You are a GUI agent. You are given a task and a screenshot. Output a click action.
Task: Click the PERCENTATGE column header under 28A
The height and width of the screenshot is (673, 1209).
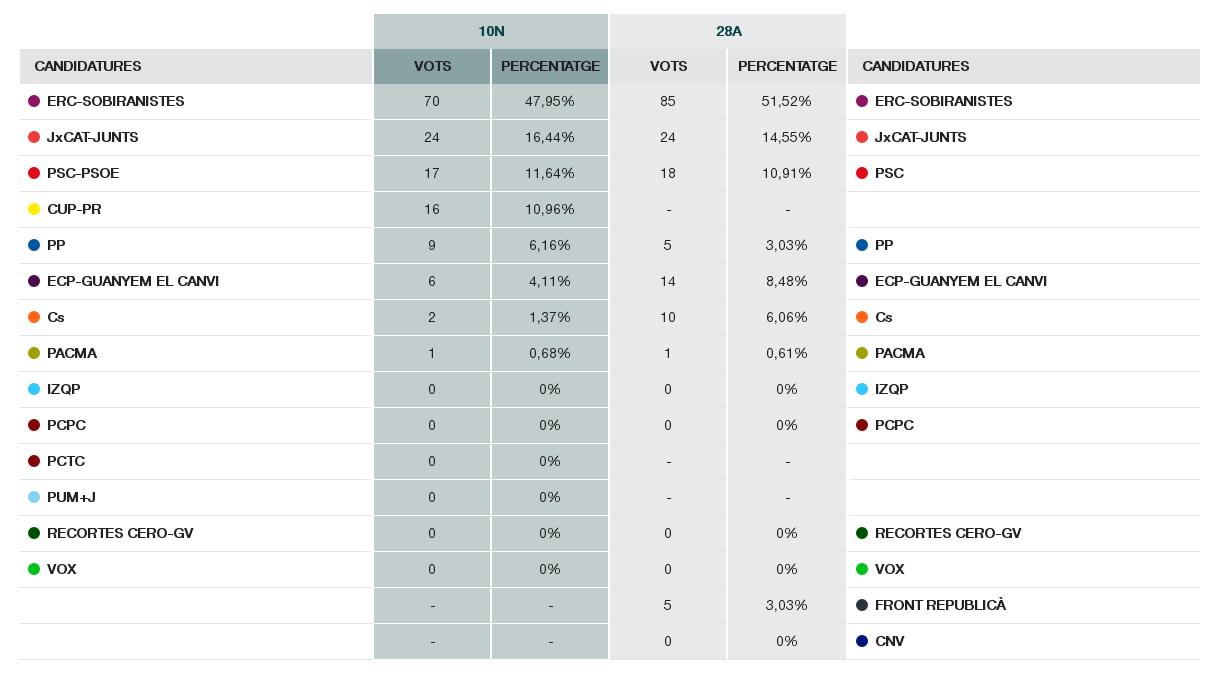pos(787,66)
